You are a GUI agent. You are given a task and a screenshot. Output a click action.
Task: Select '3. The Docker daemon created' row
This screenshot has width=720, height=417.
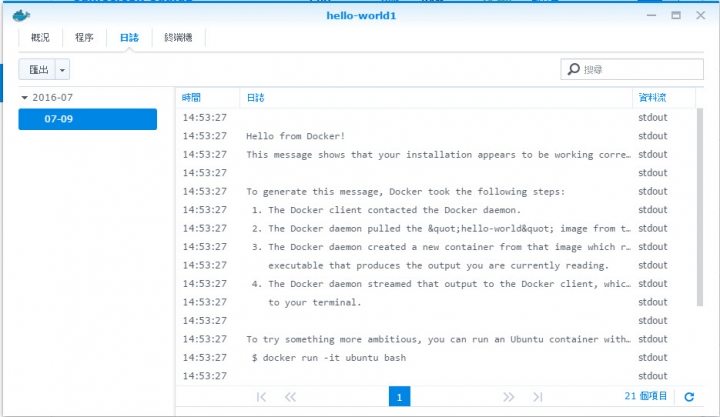pos(436,247)
